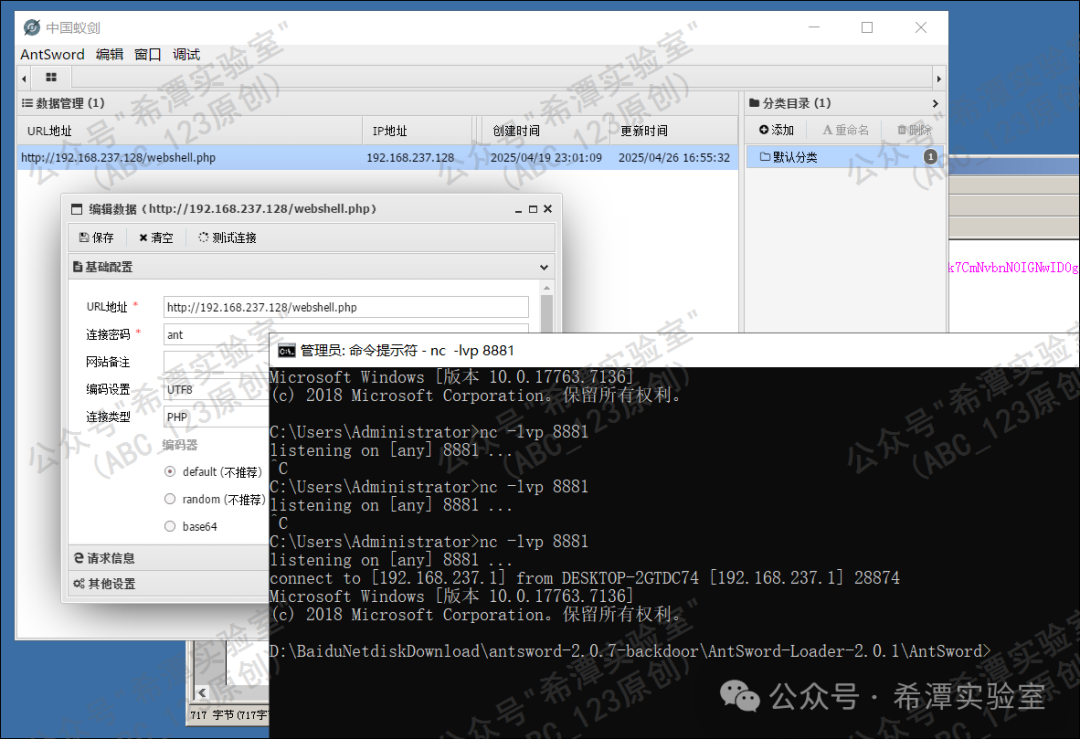This screenshot has width=1080, height=739.
Task: Click the 2025/04/19 23:01:09 creation time cell
Action: tap(546, 158)
